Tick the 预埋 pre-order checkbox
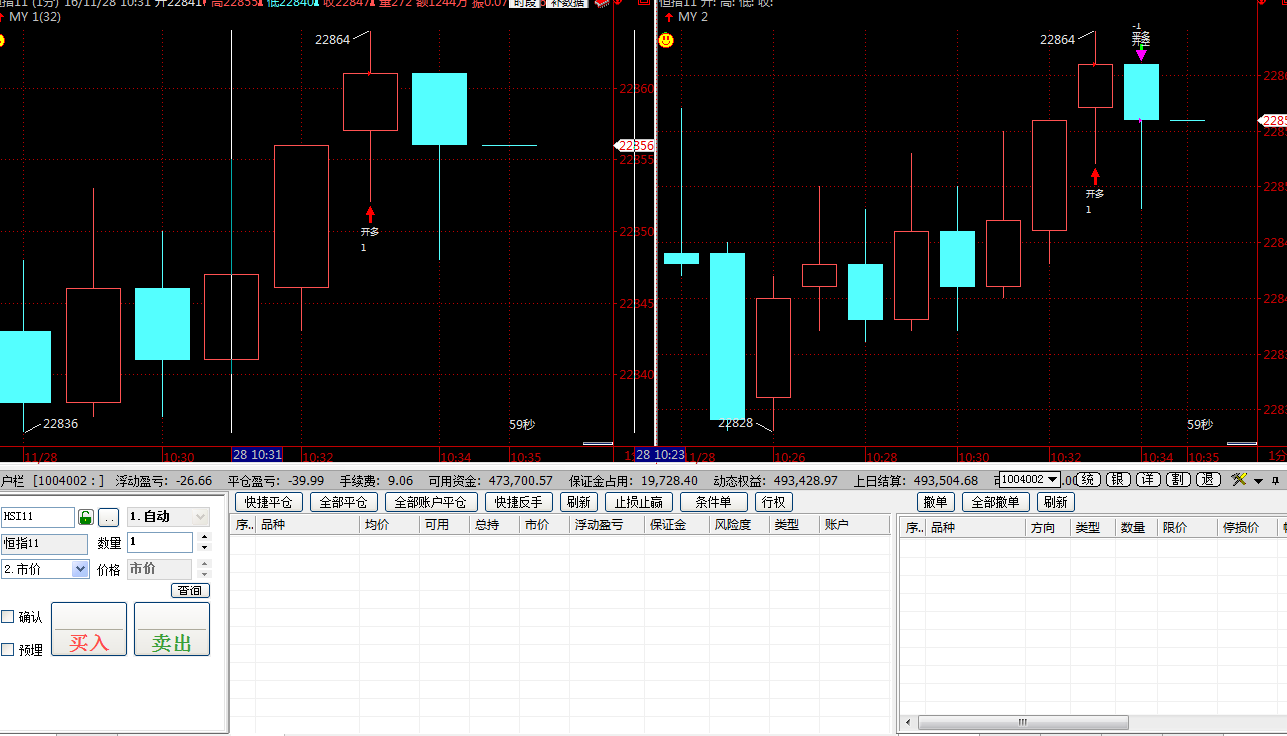The image size is (1287, 736). pos(8,650)
